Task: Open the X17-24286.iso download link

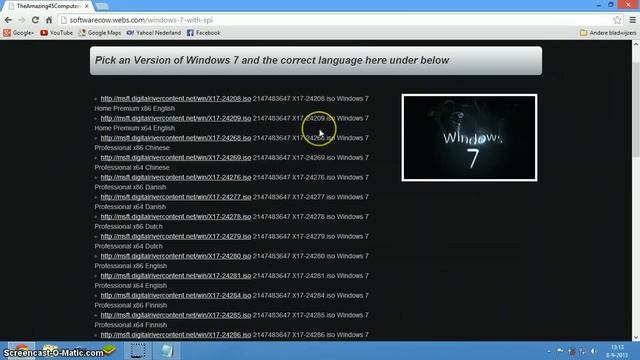Action: tap(176, 335)
